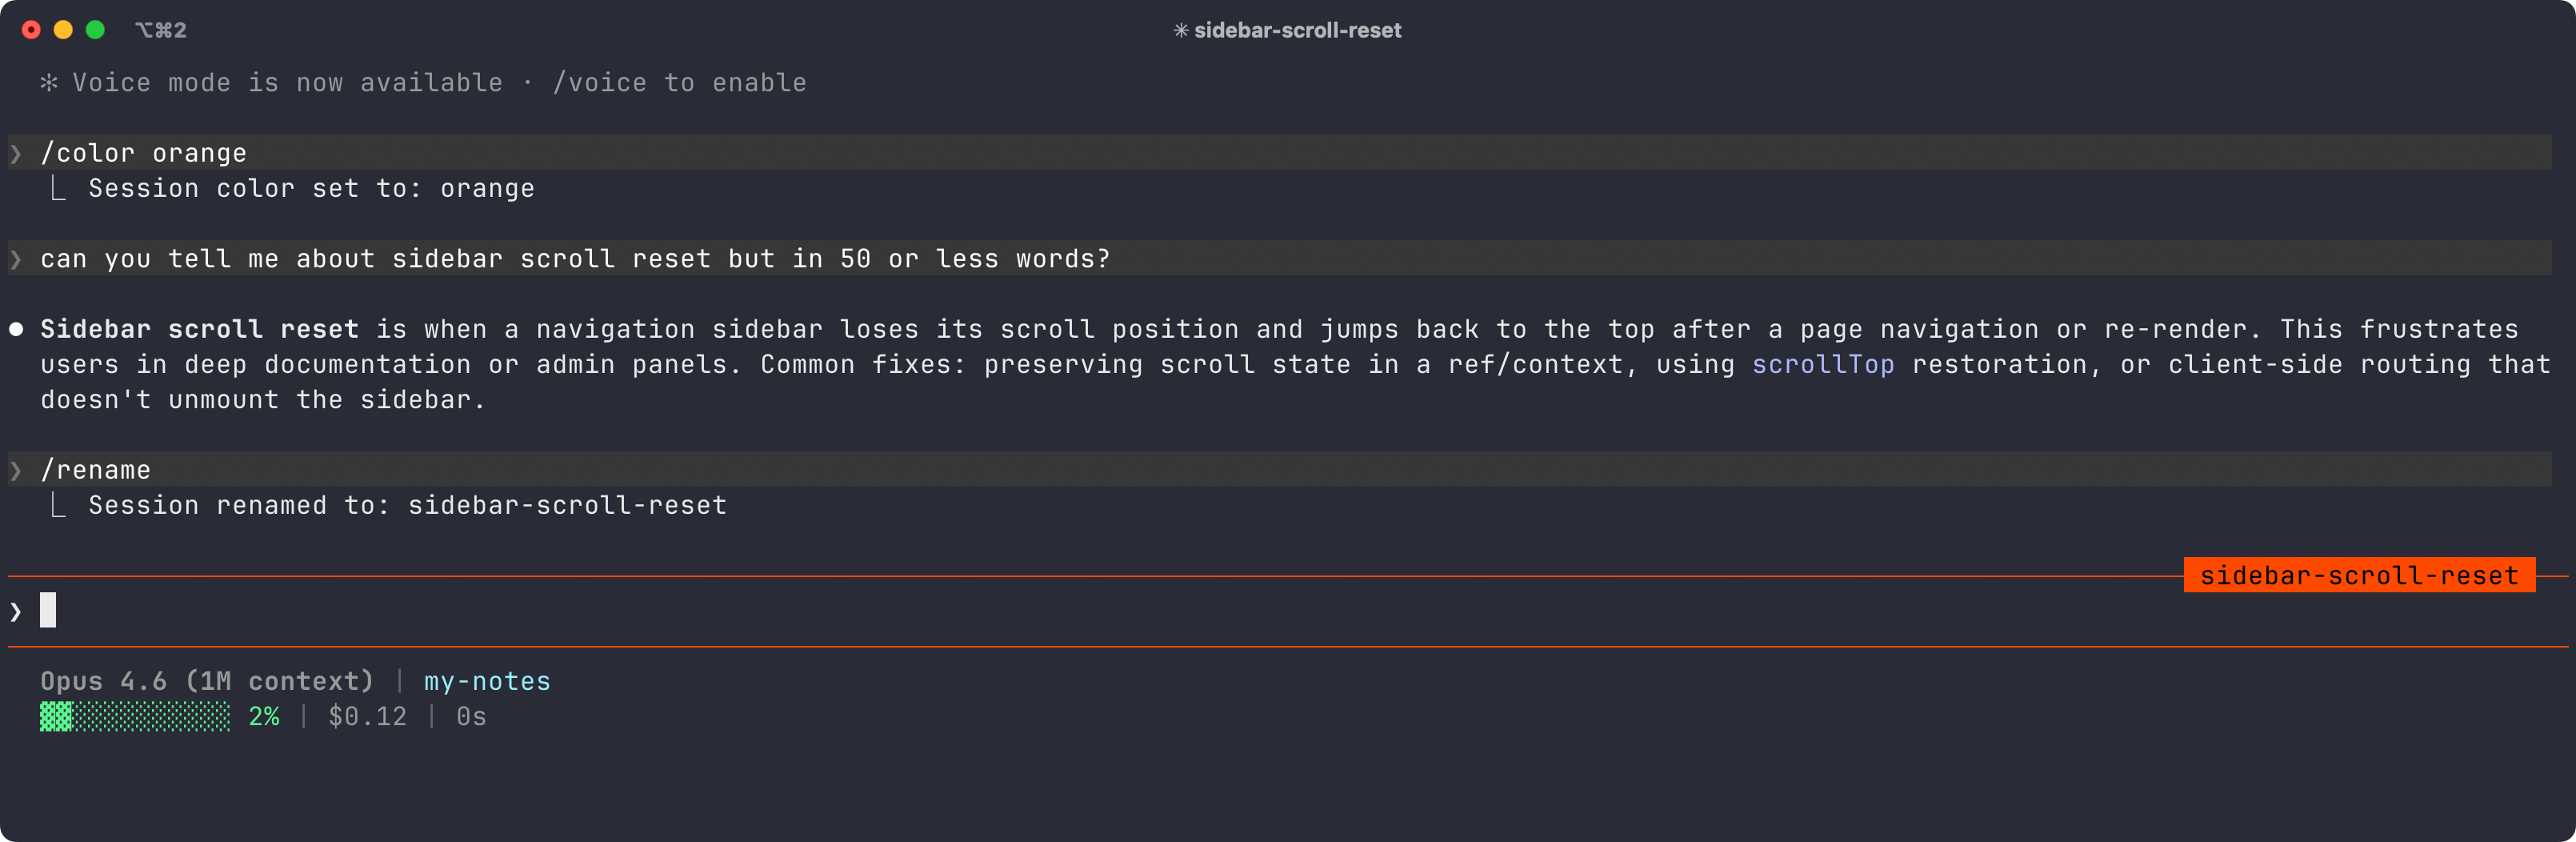Click the 2% context percentage indicator
Screen dimensions: 2576x842
tap(263, 716)
